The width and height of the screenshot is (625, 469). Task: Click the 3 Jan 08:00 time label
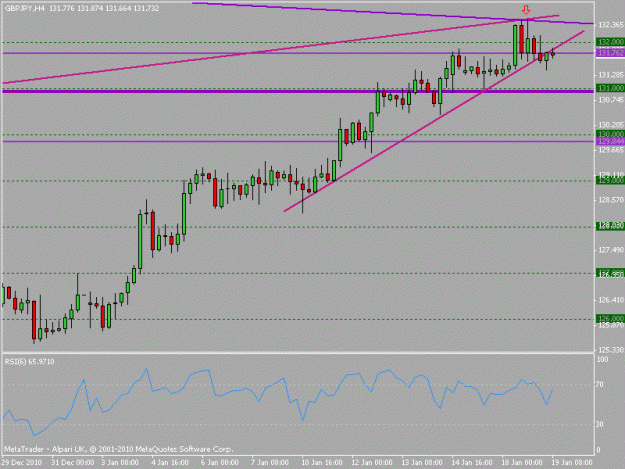[120, 463]
